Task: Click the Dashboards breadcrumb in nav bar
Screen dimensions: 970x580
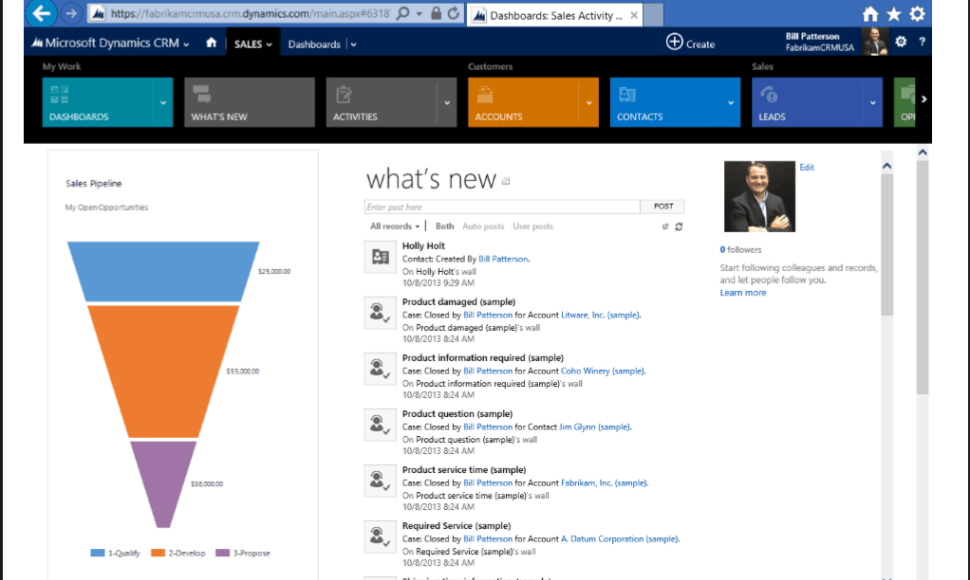Action: pos(314,45)
